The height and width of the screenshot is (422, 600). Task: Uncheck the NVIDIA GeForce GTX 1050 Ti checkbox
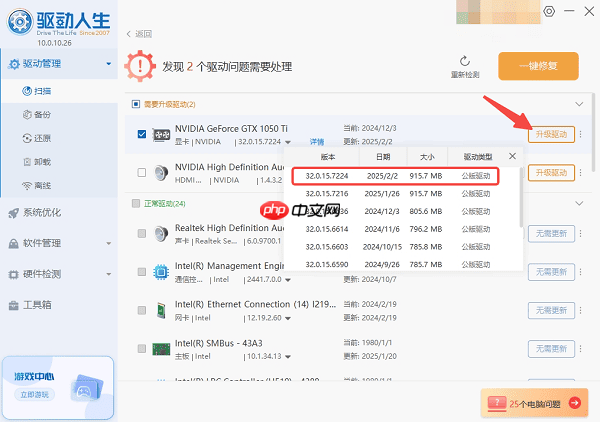[x=141, y=134]
